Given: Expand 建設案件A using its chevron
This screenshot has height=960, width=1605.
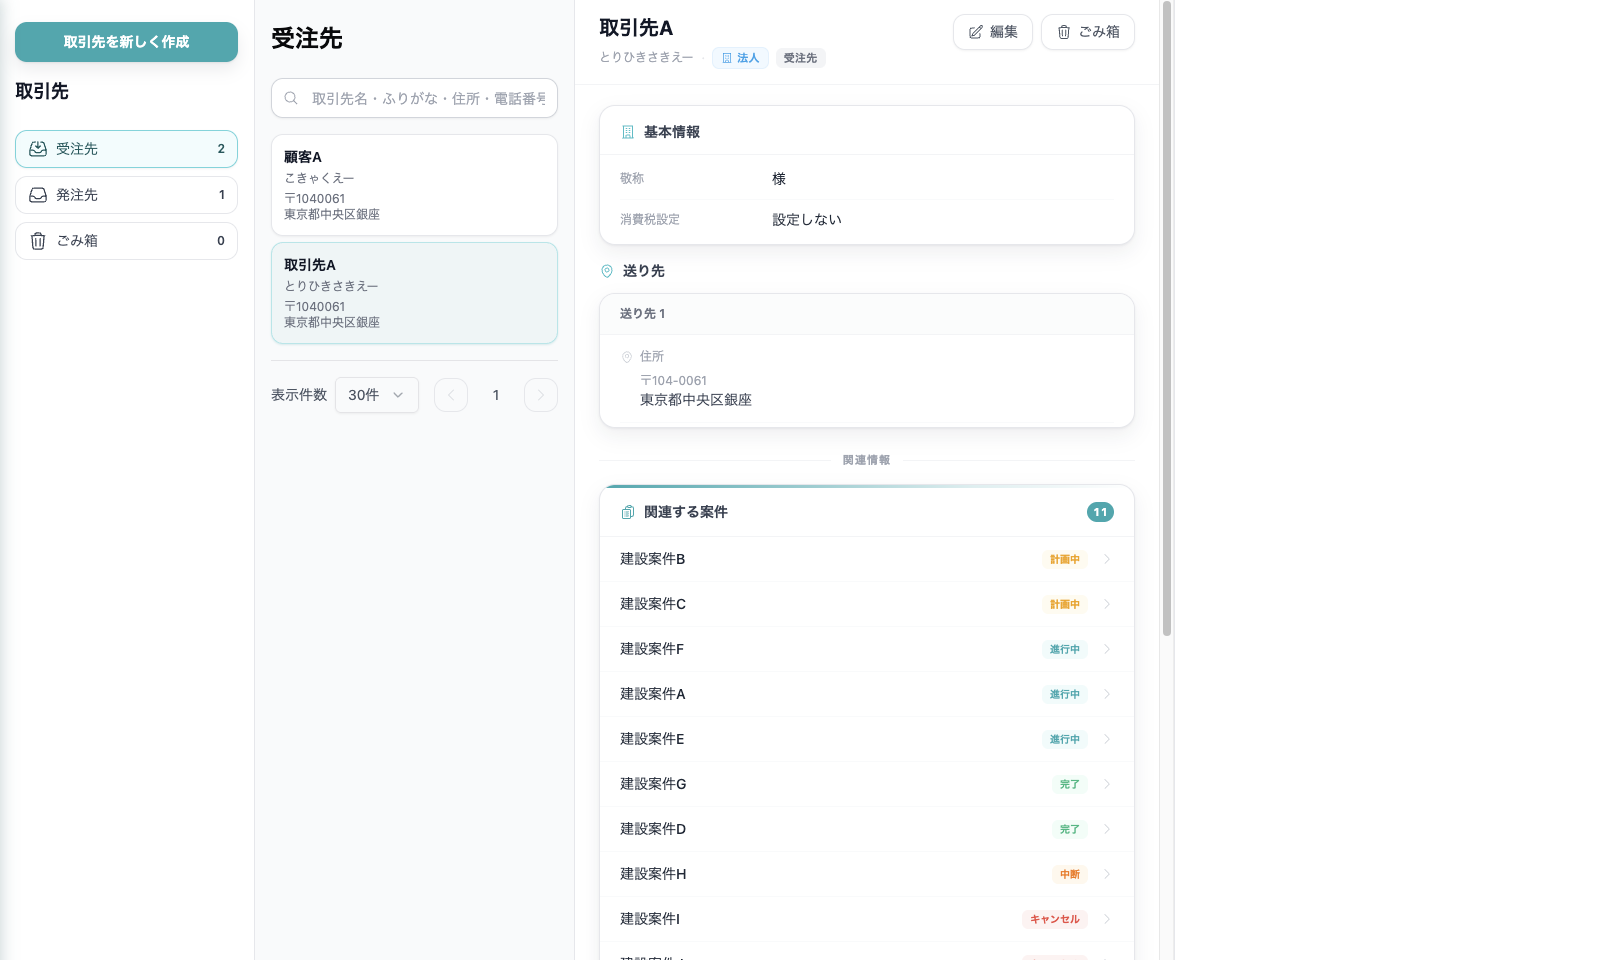Looking at the screenshot, I should pos(1106,693).
